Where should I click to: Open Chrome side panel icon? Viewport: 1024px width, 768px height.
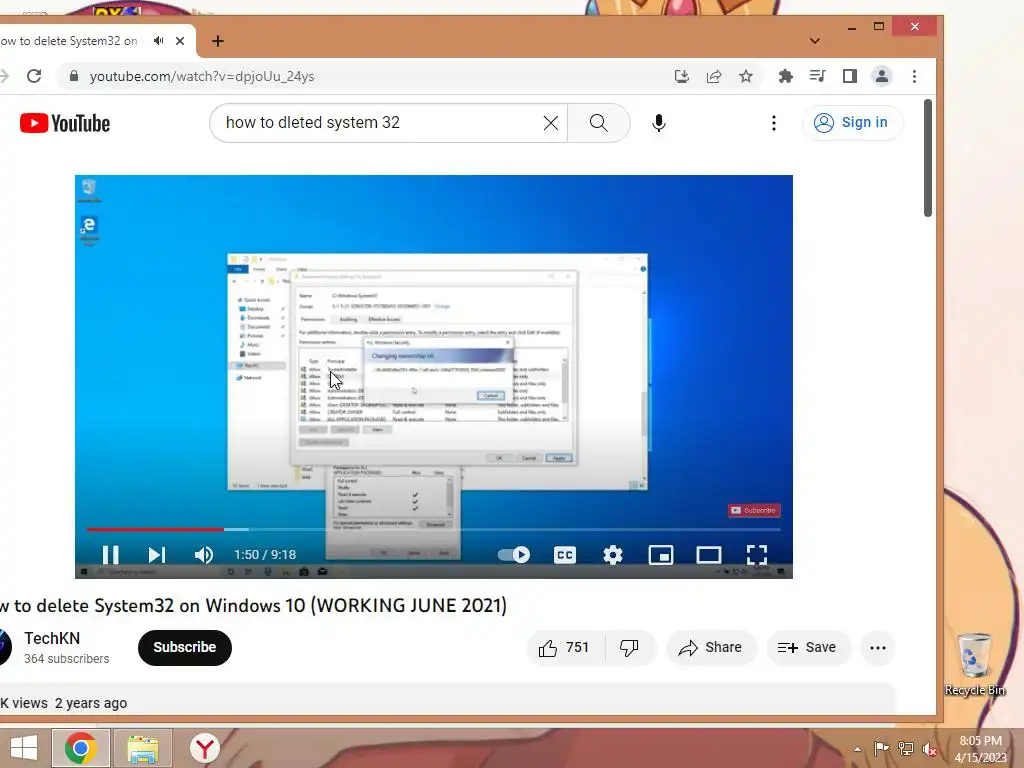coord(850,76)
